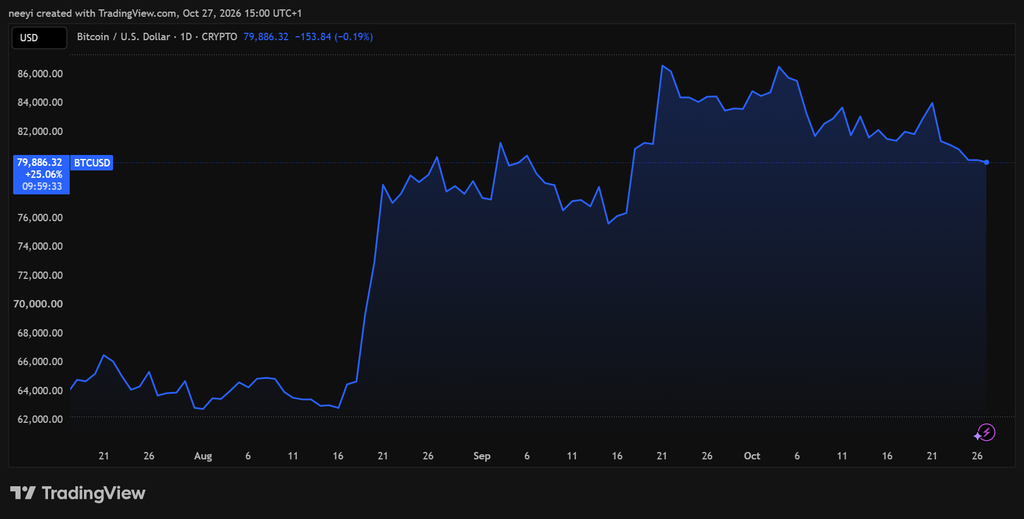Viewport: 1024px width, 519px height.
Task: Click the Sep label on the time axis
Action: click(482, 456)
